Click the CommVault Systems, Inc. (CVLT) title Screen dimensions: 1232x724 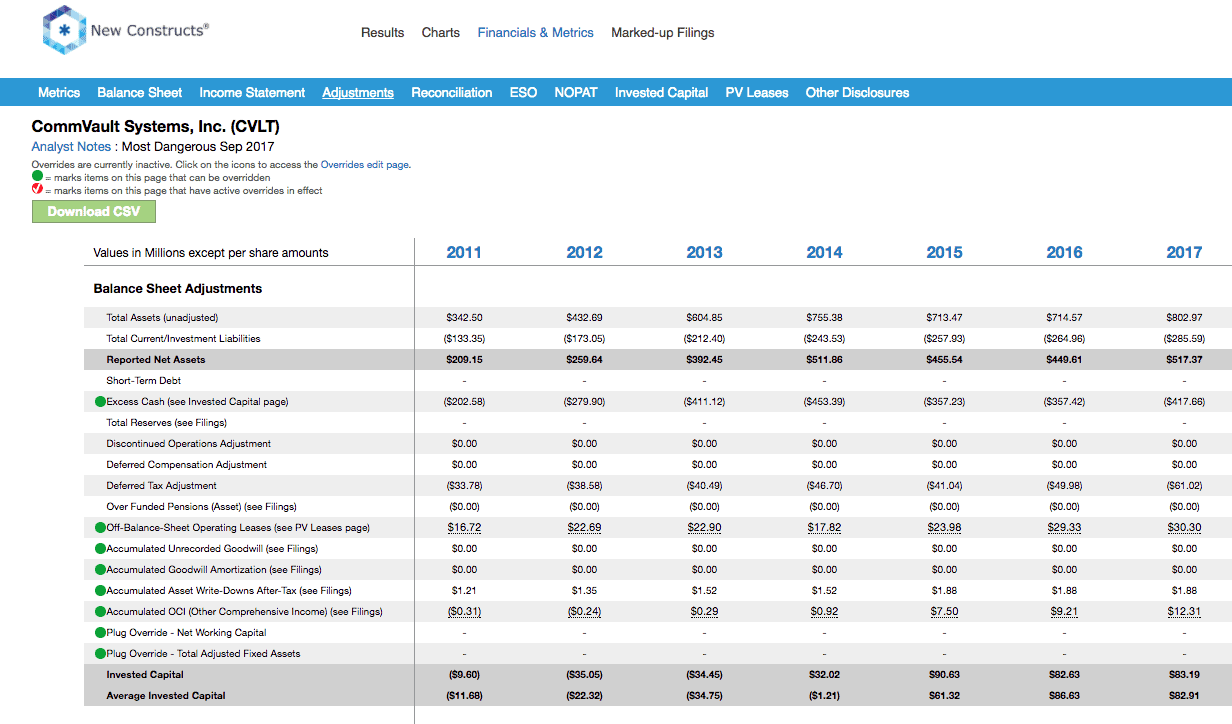click(x=156, y=127)
